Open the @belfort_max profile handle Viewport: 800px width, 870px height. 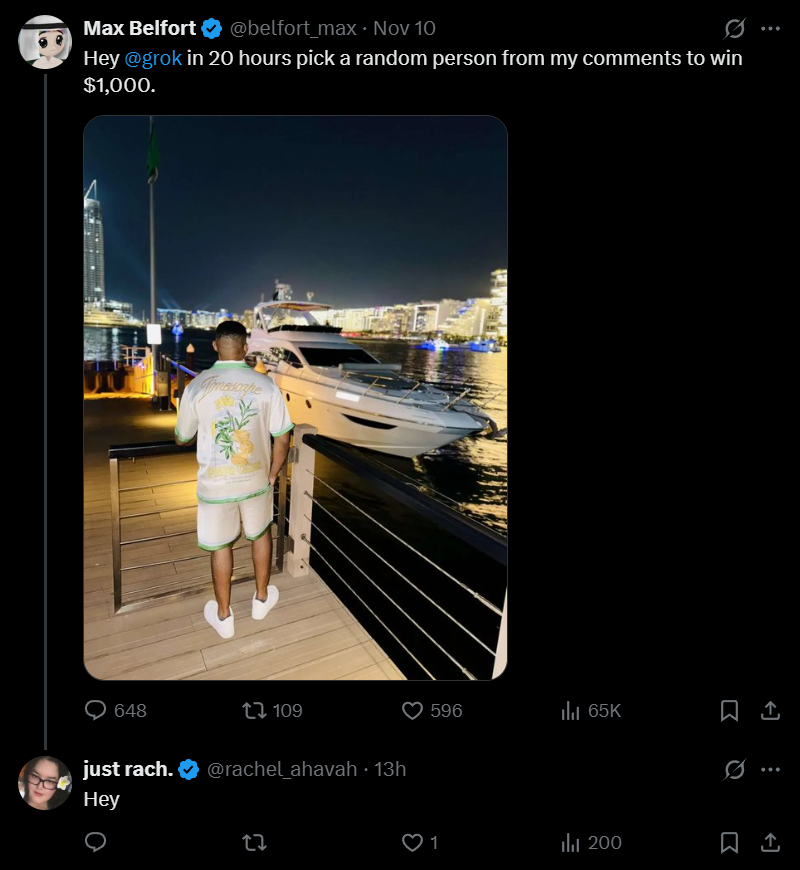pyautogui.click(x=293, y=28)
